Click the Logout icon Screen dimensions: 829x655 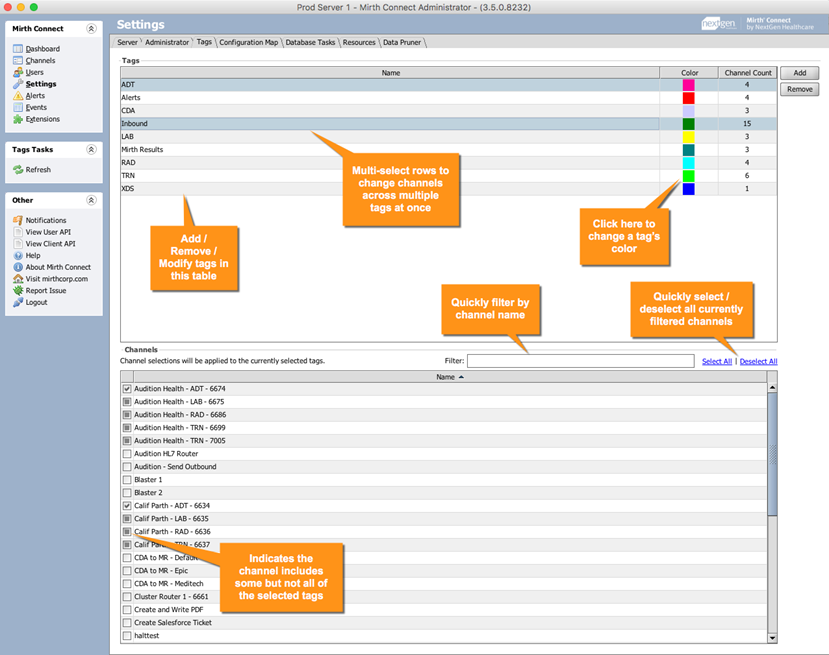tap(18, 302)
